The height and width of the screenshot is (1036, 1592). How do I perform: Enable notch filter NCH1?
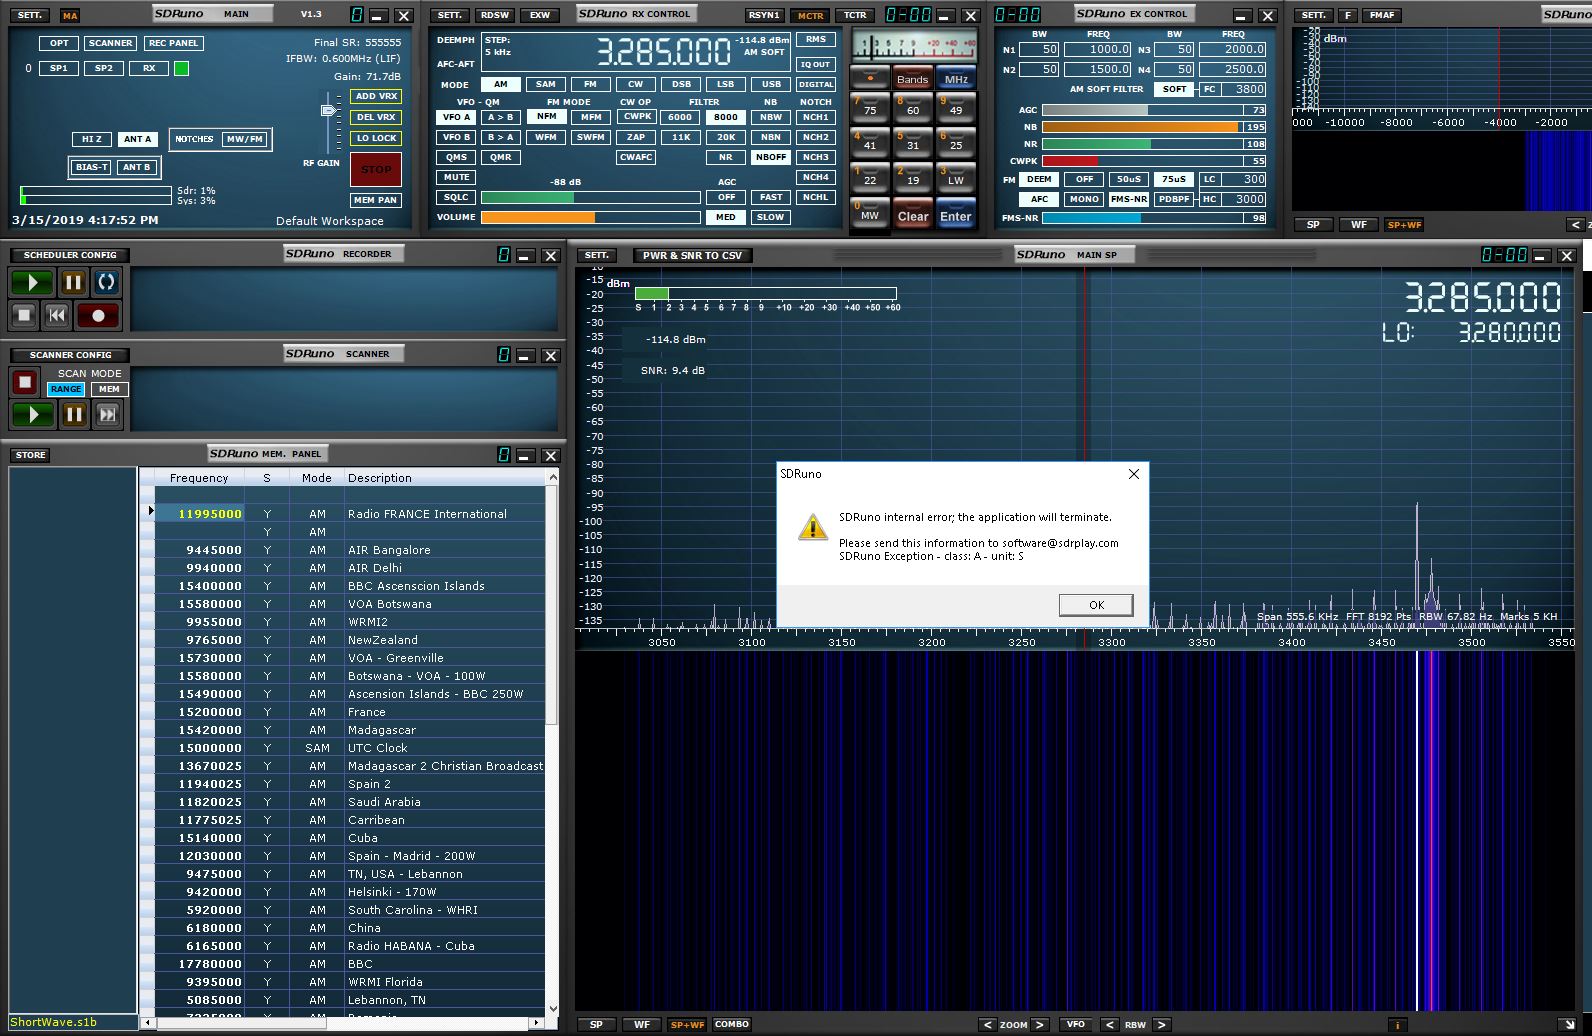(x=816, y=117)
